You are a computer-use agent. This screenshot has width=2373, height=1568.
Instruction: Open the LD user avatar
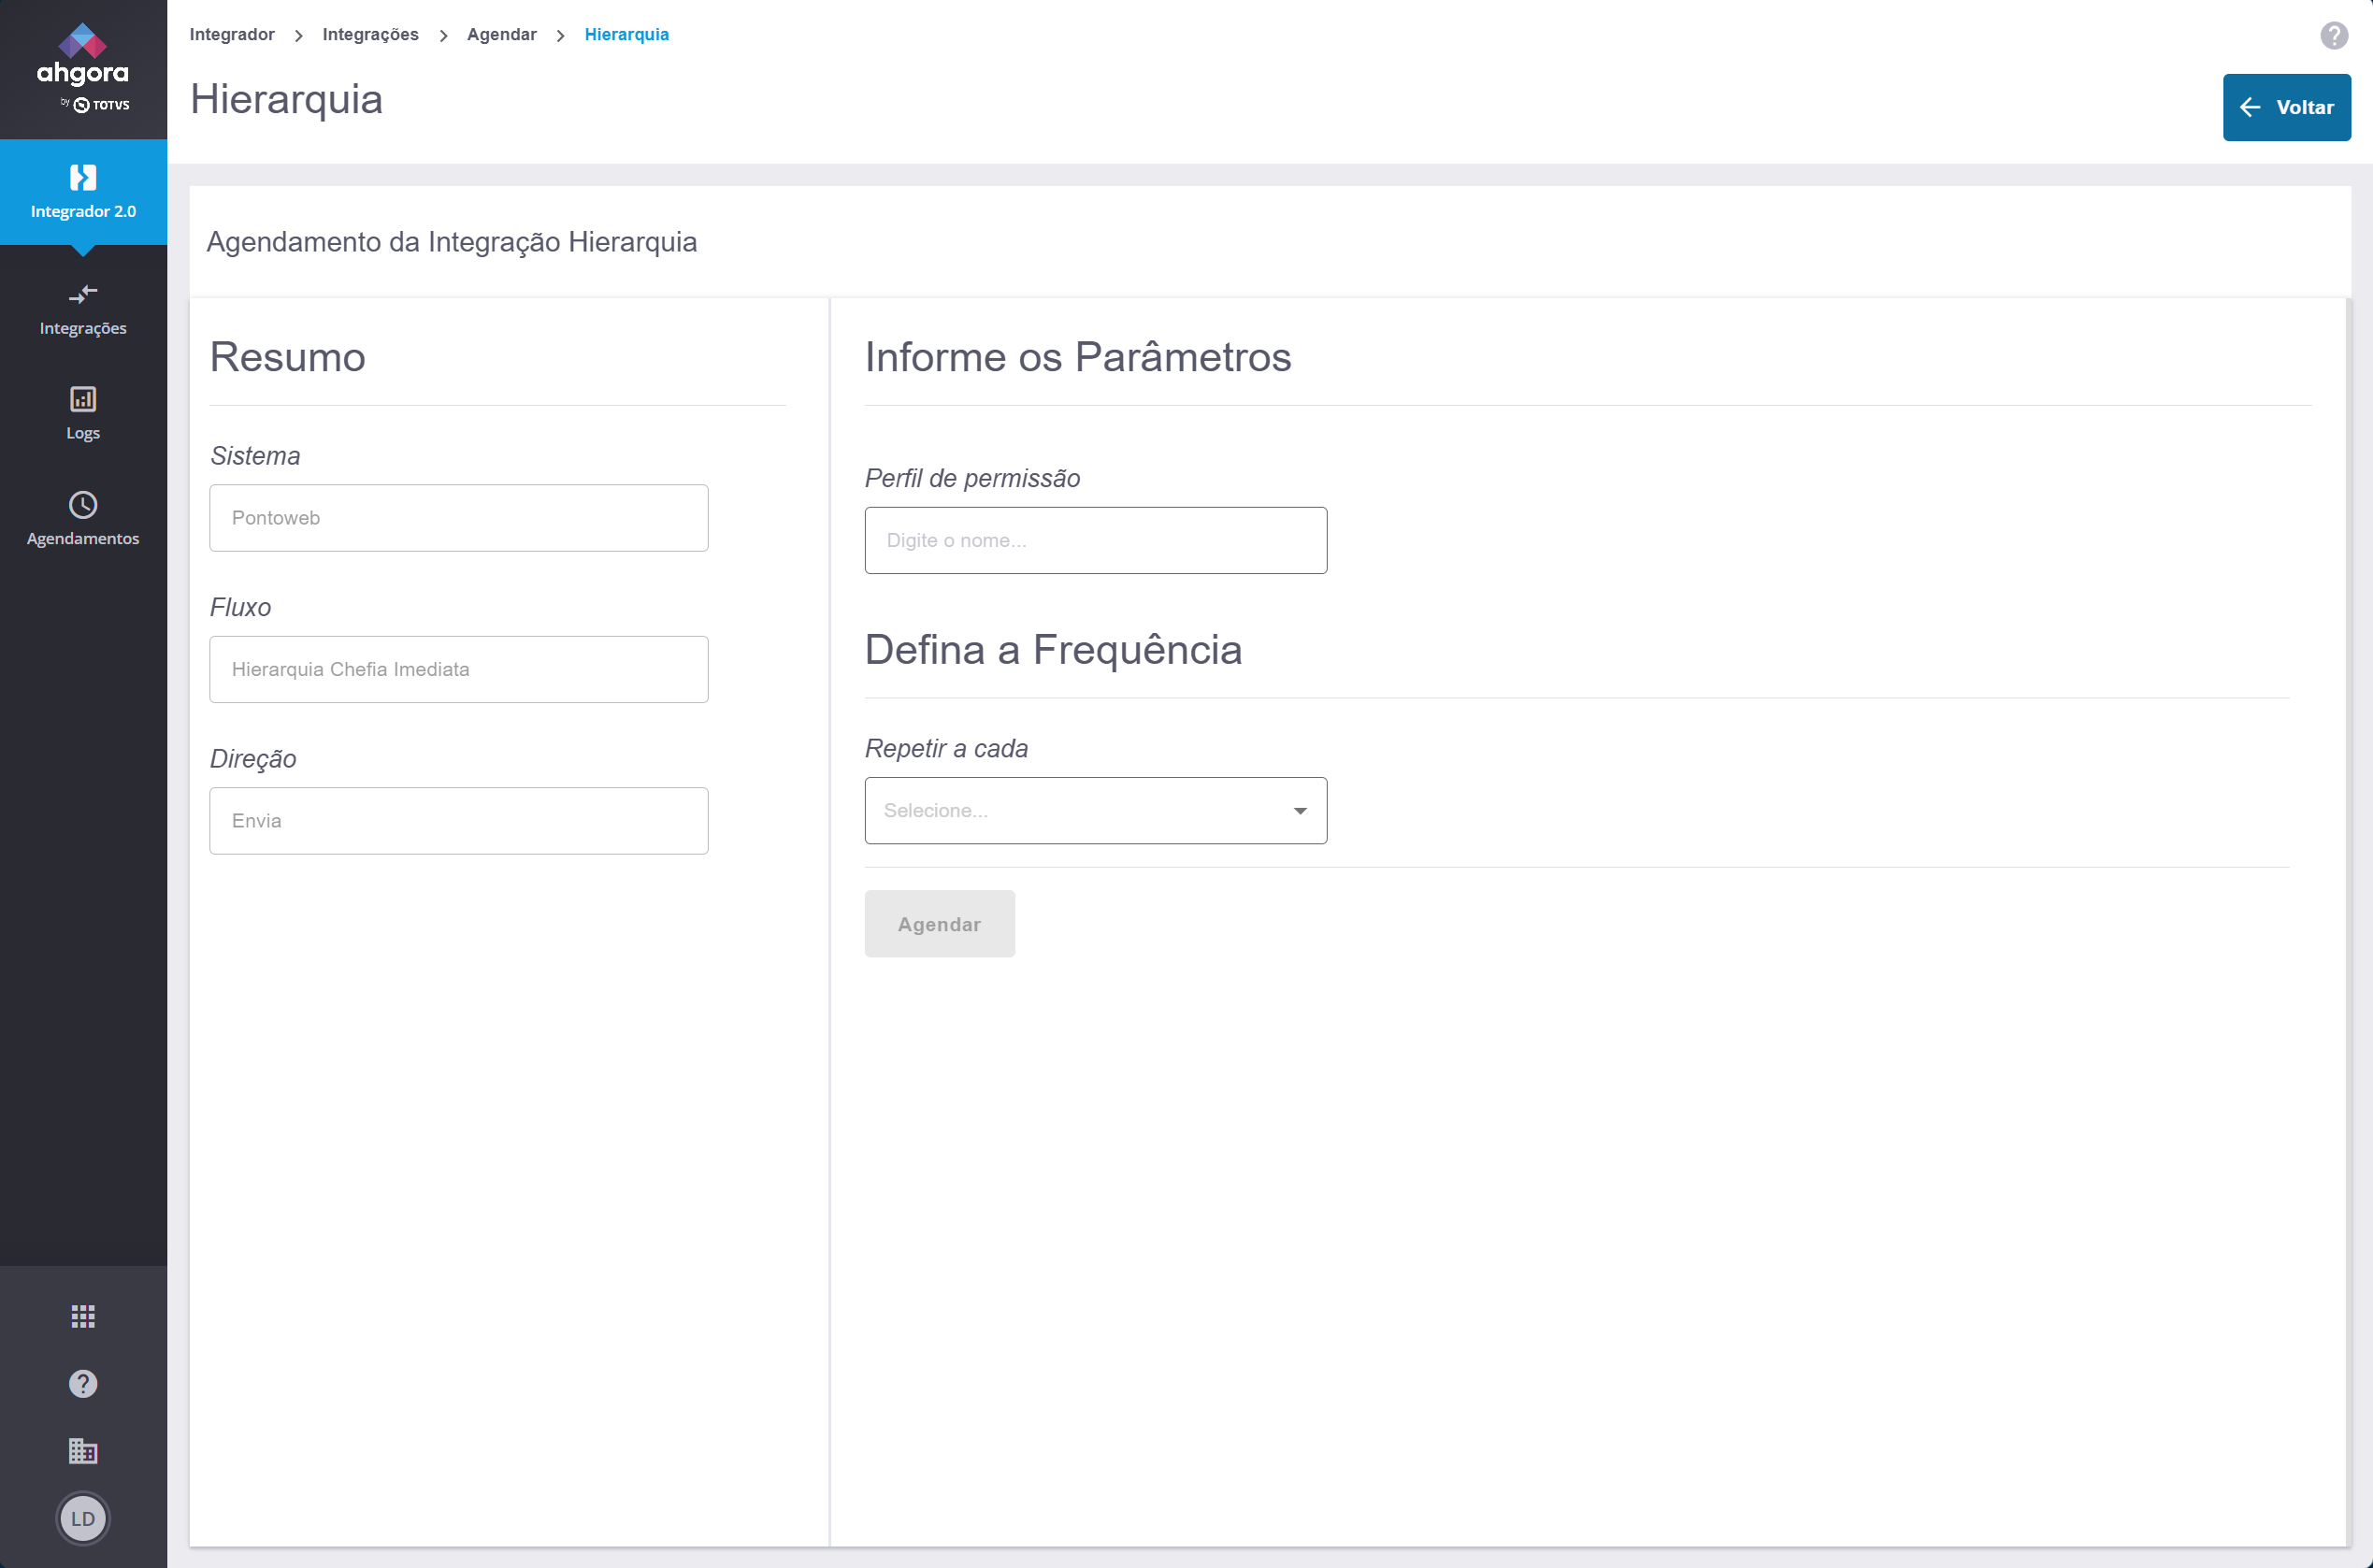click(83, 1518)
